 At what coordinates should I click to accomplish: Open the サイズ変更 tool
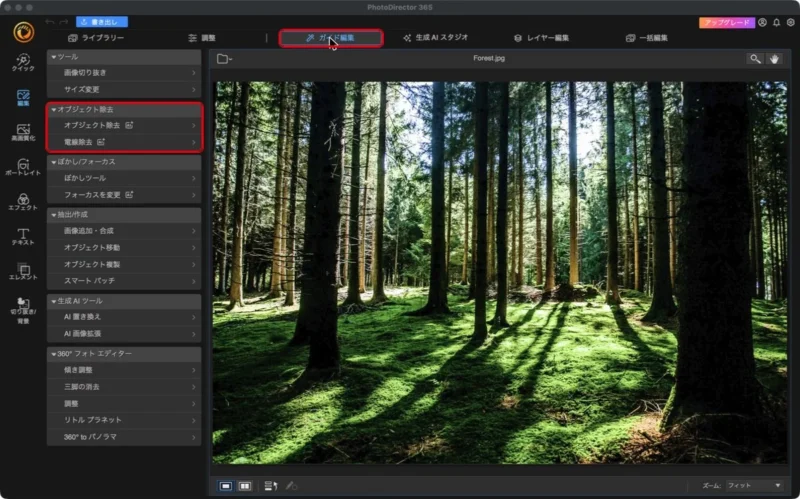124,89
